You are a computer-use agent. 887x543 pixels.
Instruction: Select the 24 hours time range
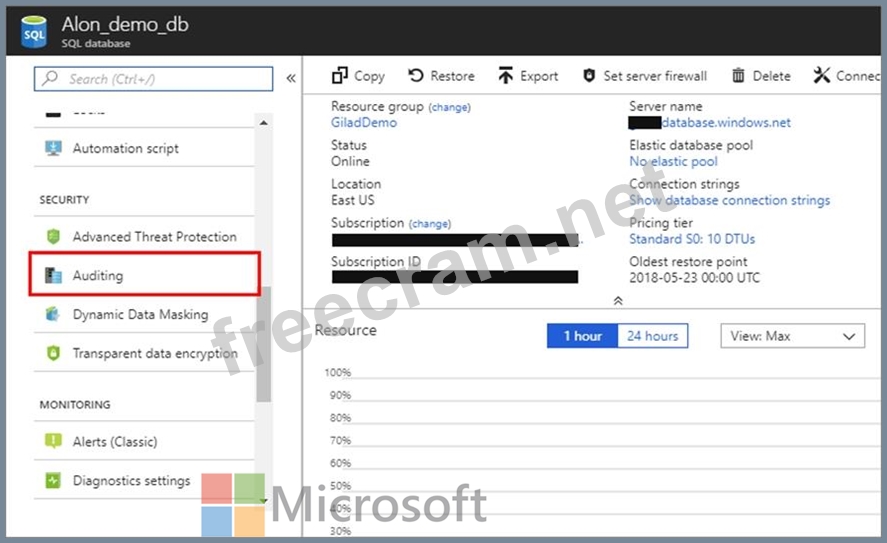pos(653,336)
